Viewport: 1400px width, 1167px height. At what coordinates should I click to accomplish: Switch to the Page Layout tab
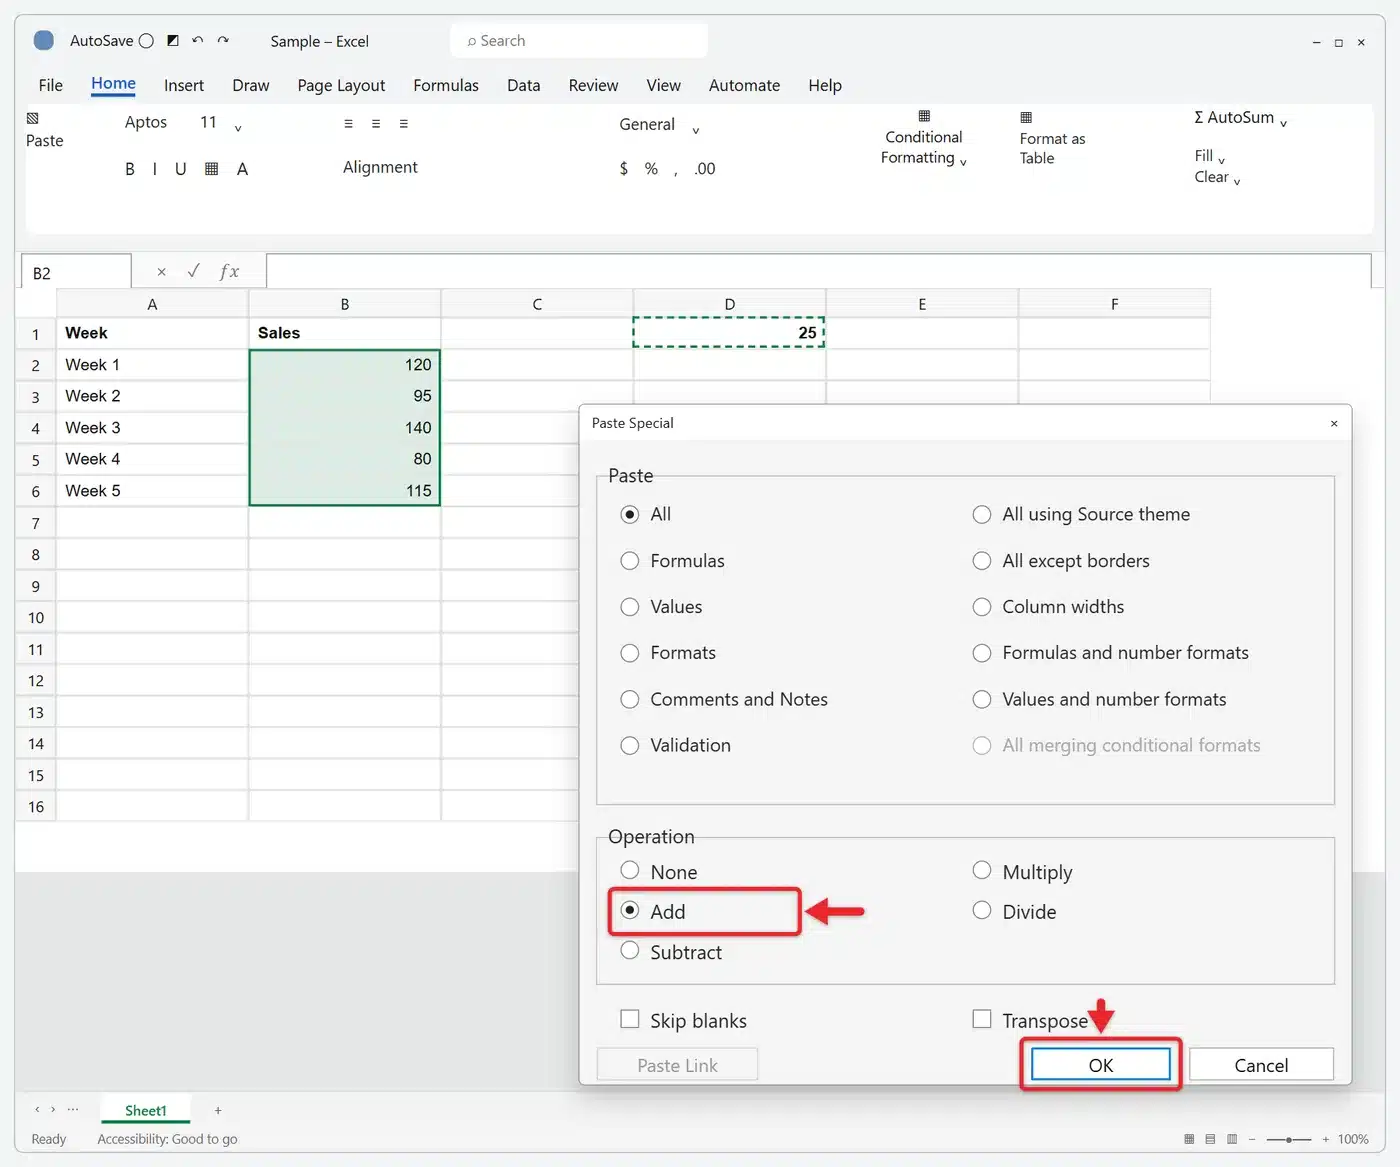point(341,86)
